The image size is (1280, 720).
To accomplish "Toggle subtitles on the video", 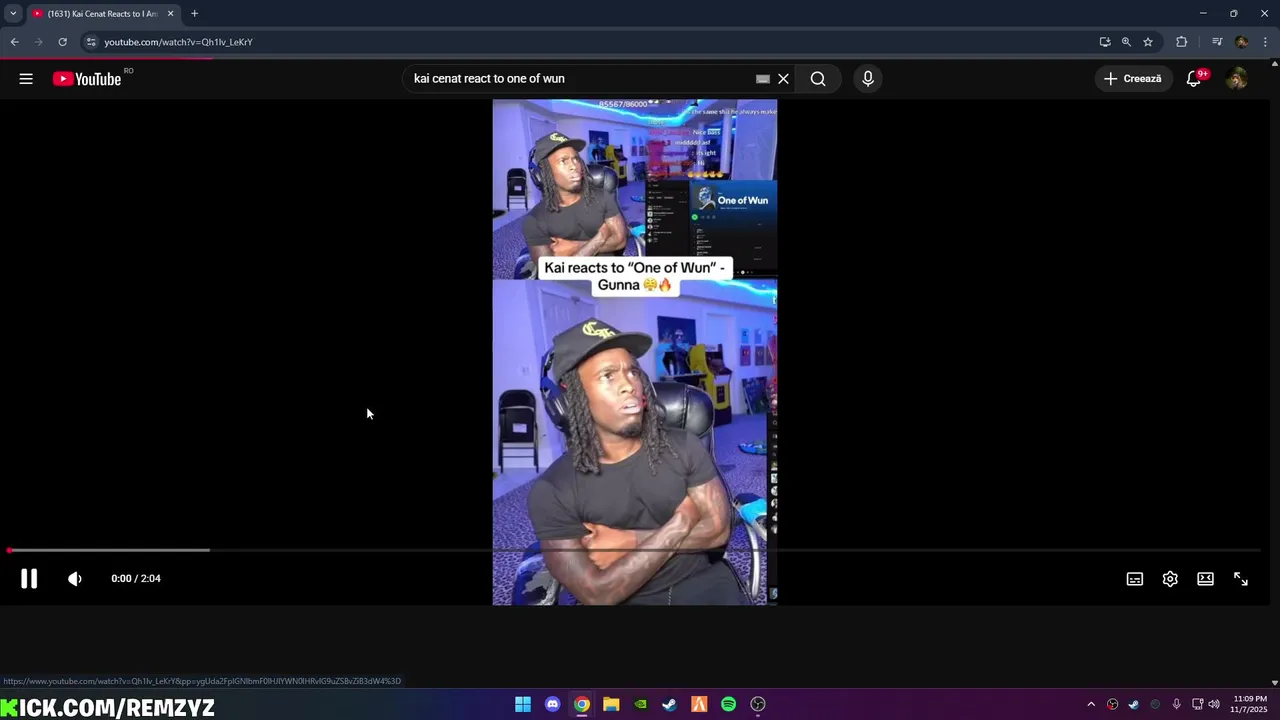I will tap(1135, 579).
